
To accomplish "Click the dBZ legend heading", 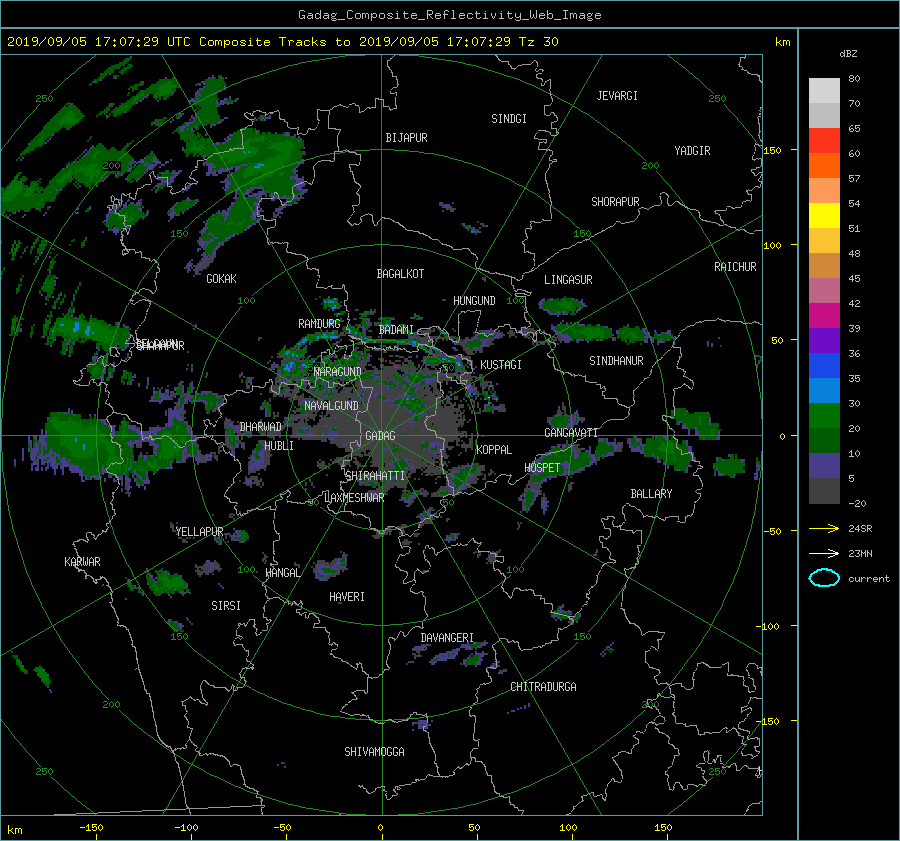I will [848, 54].
